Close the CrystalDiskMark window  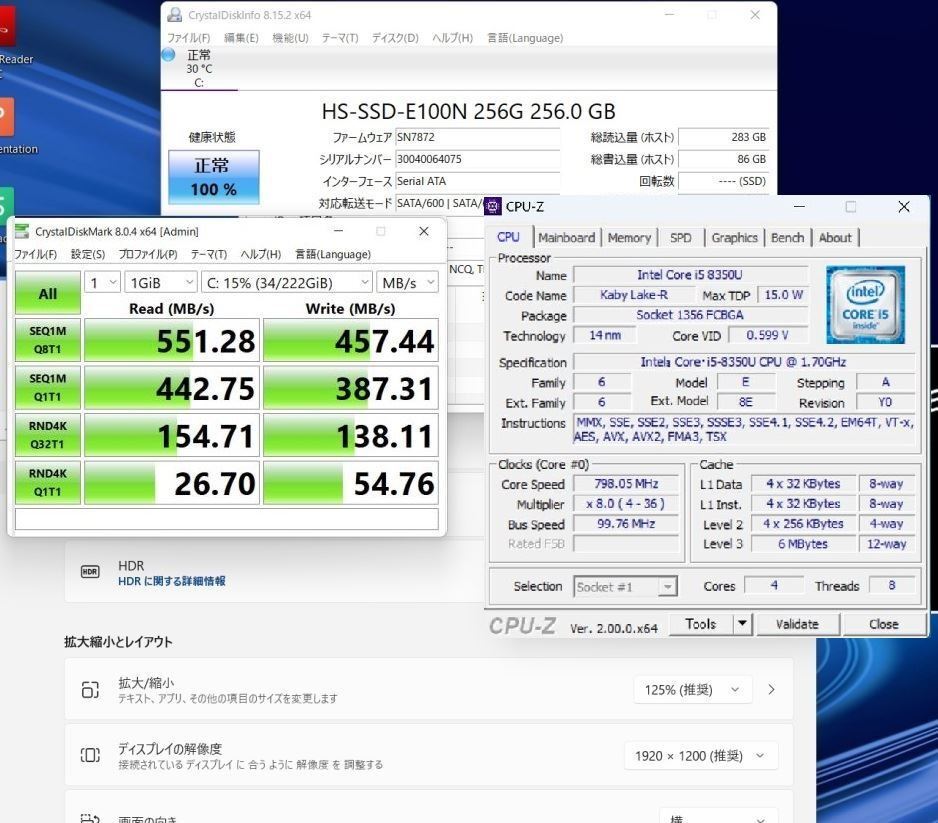424,231
